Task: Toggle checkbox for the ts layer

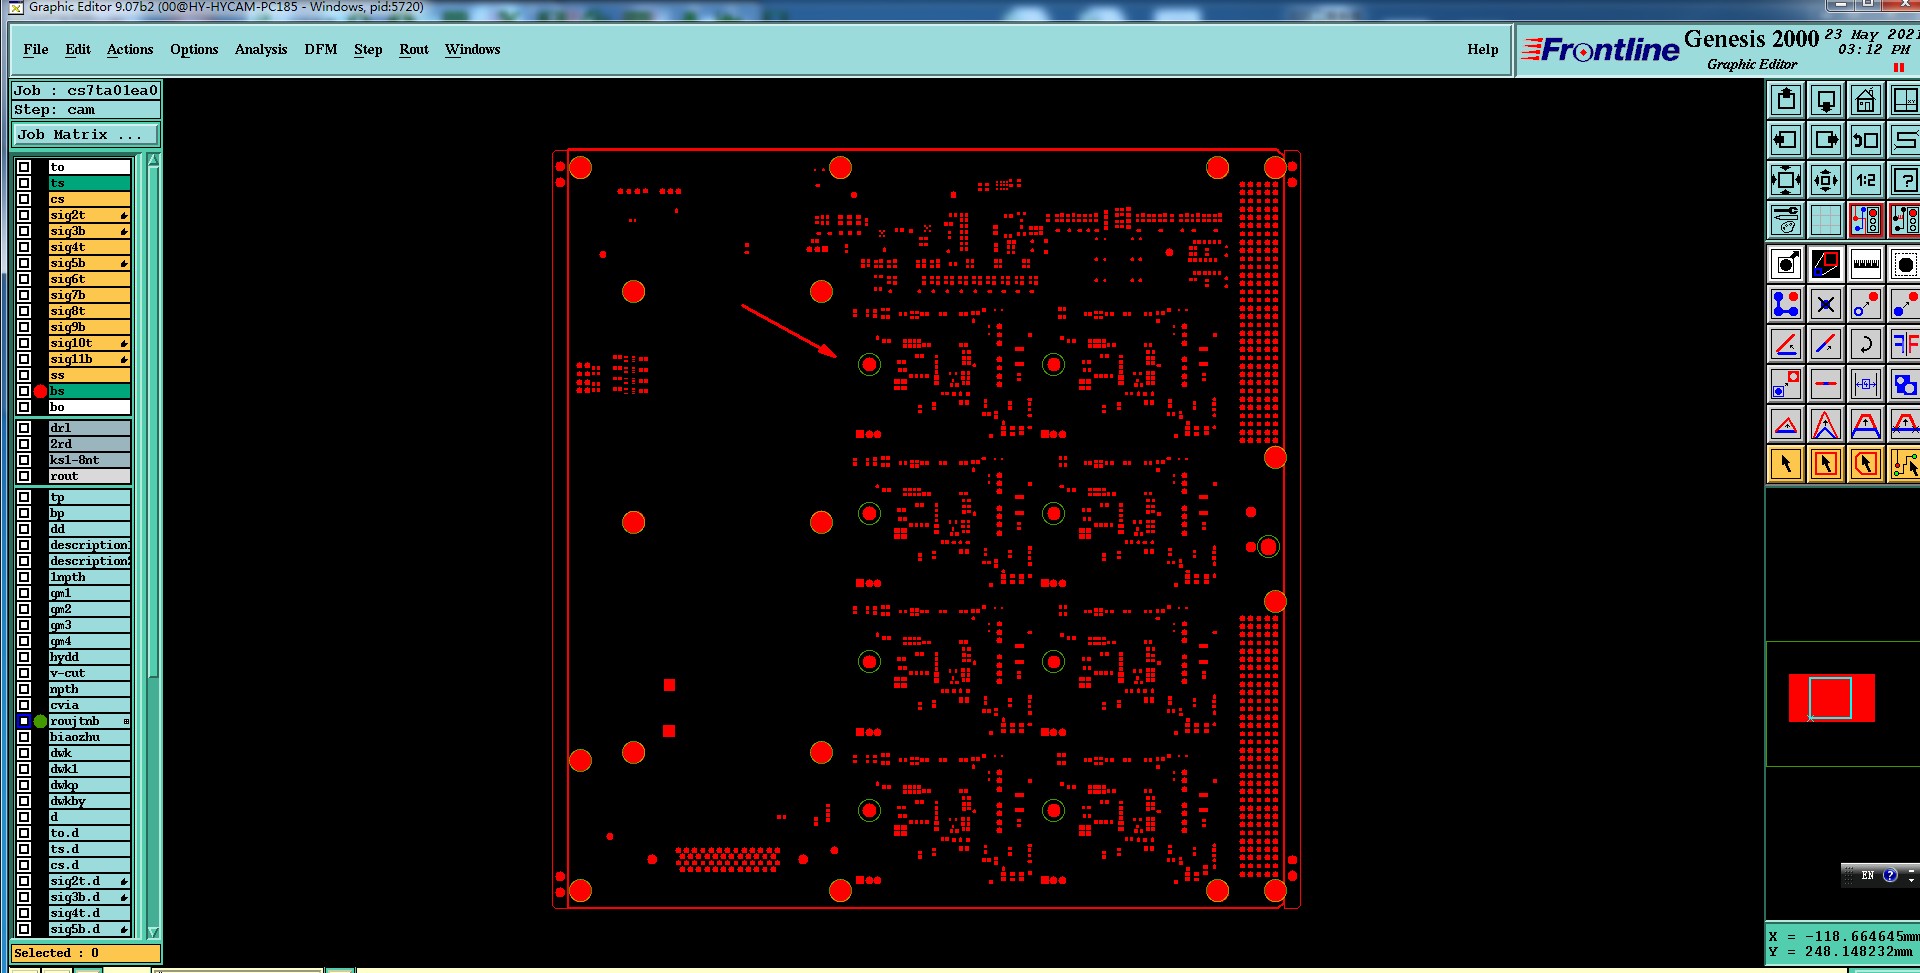Action: click(24, 183)
